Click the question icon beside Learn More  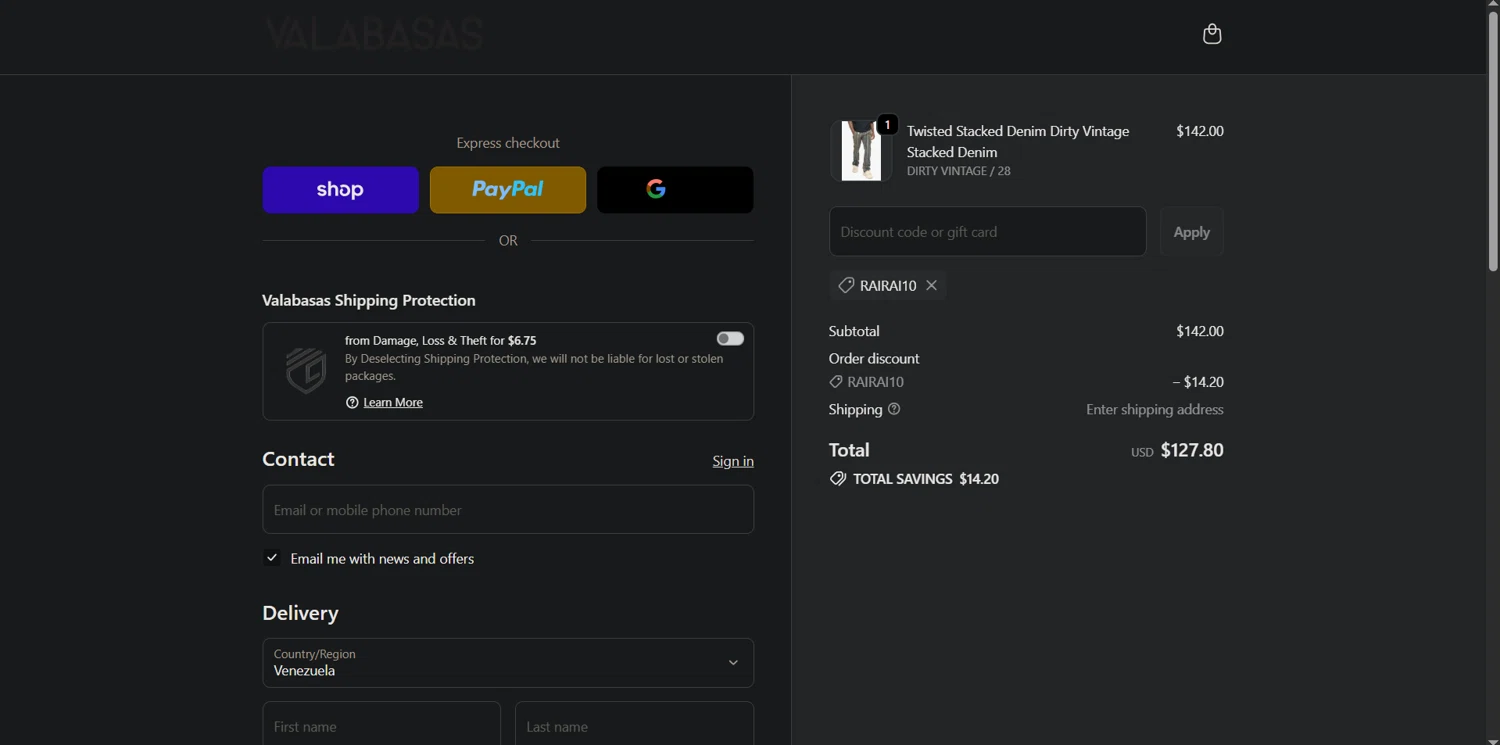pos(352,402)
